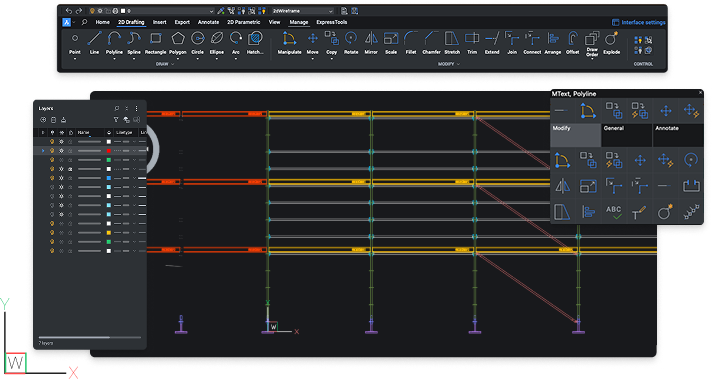Toggle lock icon on the red layer

pos(70,151)
